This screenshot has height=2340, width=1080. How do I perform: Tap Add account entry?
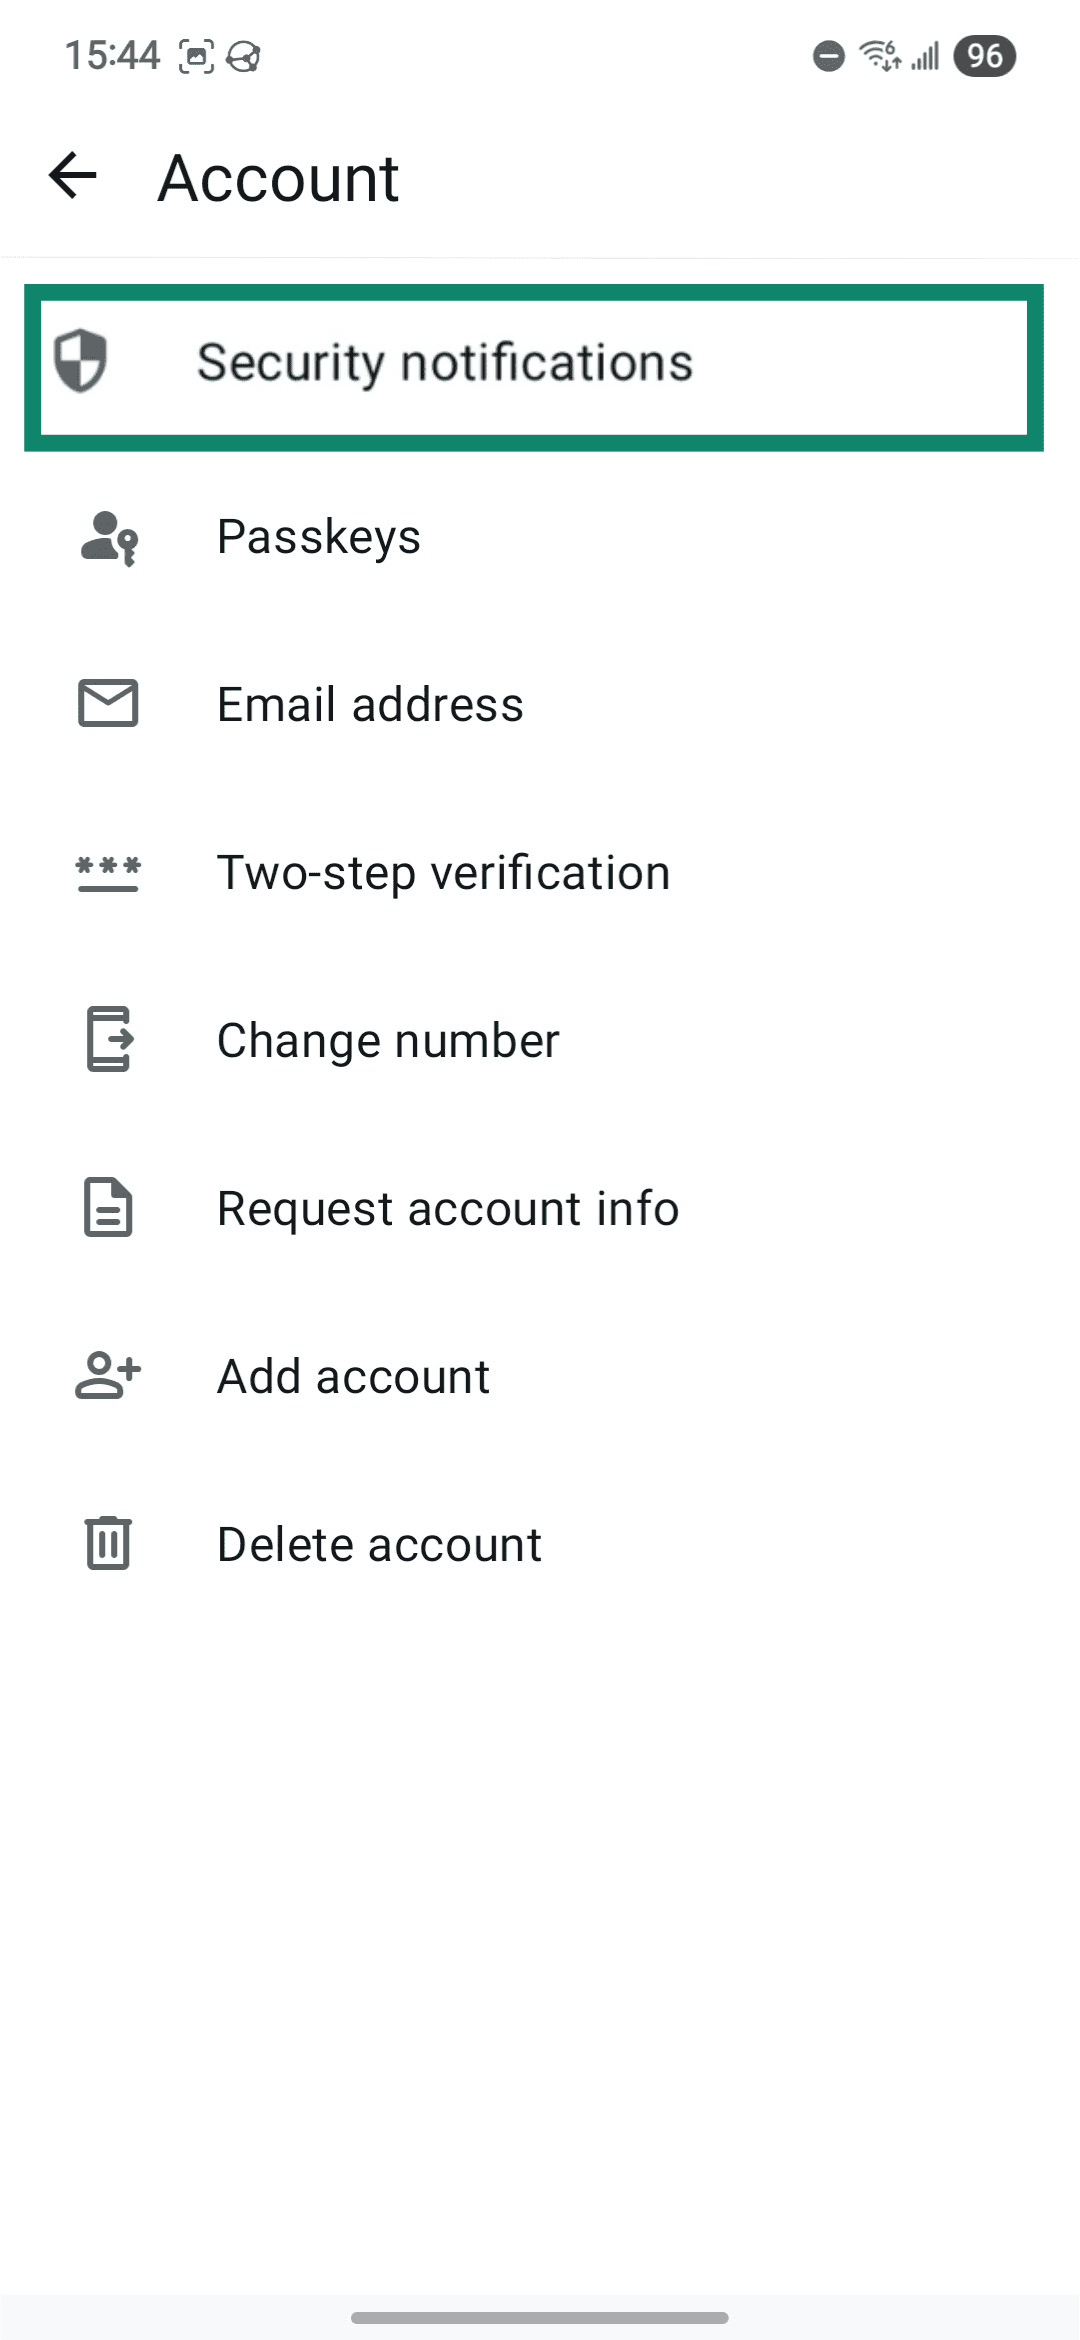pos(352,1376)
